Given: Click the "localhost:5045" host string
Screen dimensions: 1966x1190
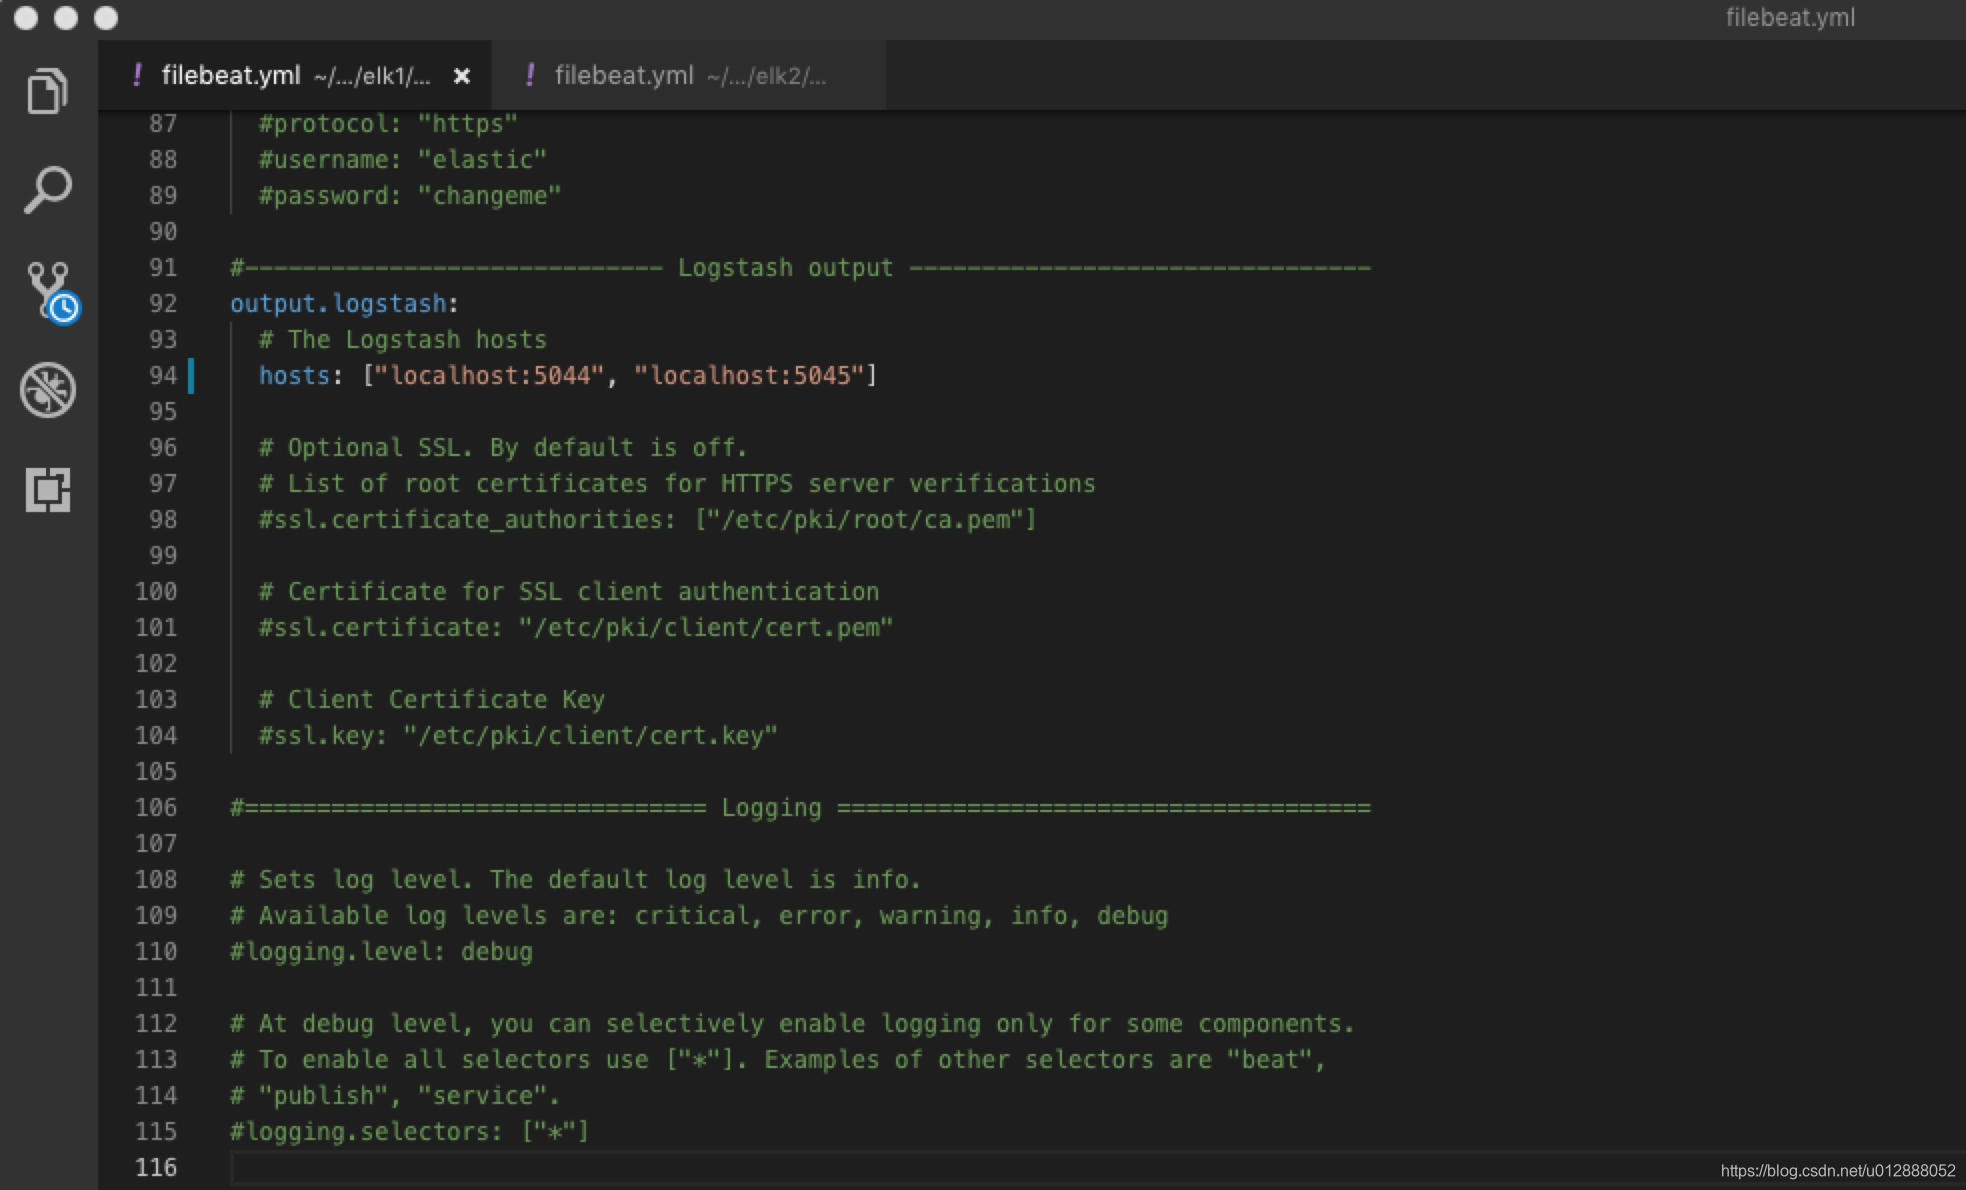Looking at the screenshot, I should click(749, 376).
